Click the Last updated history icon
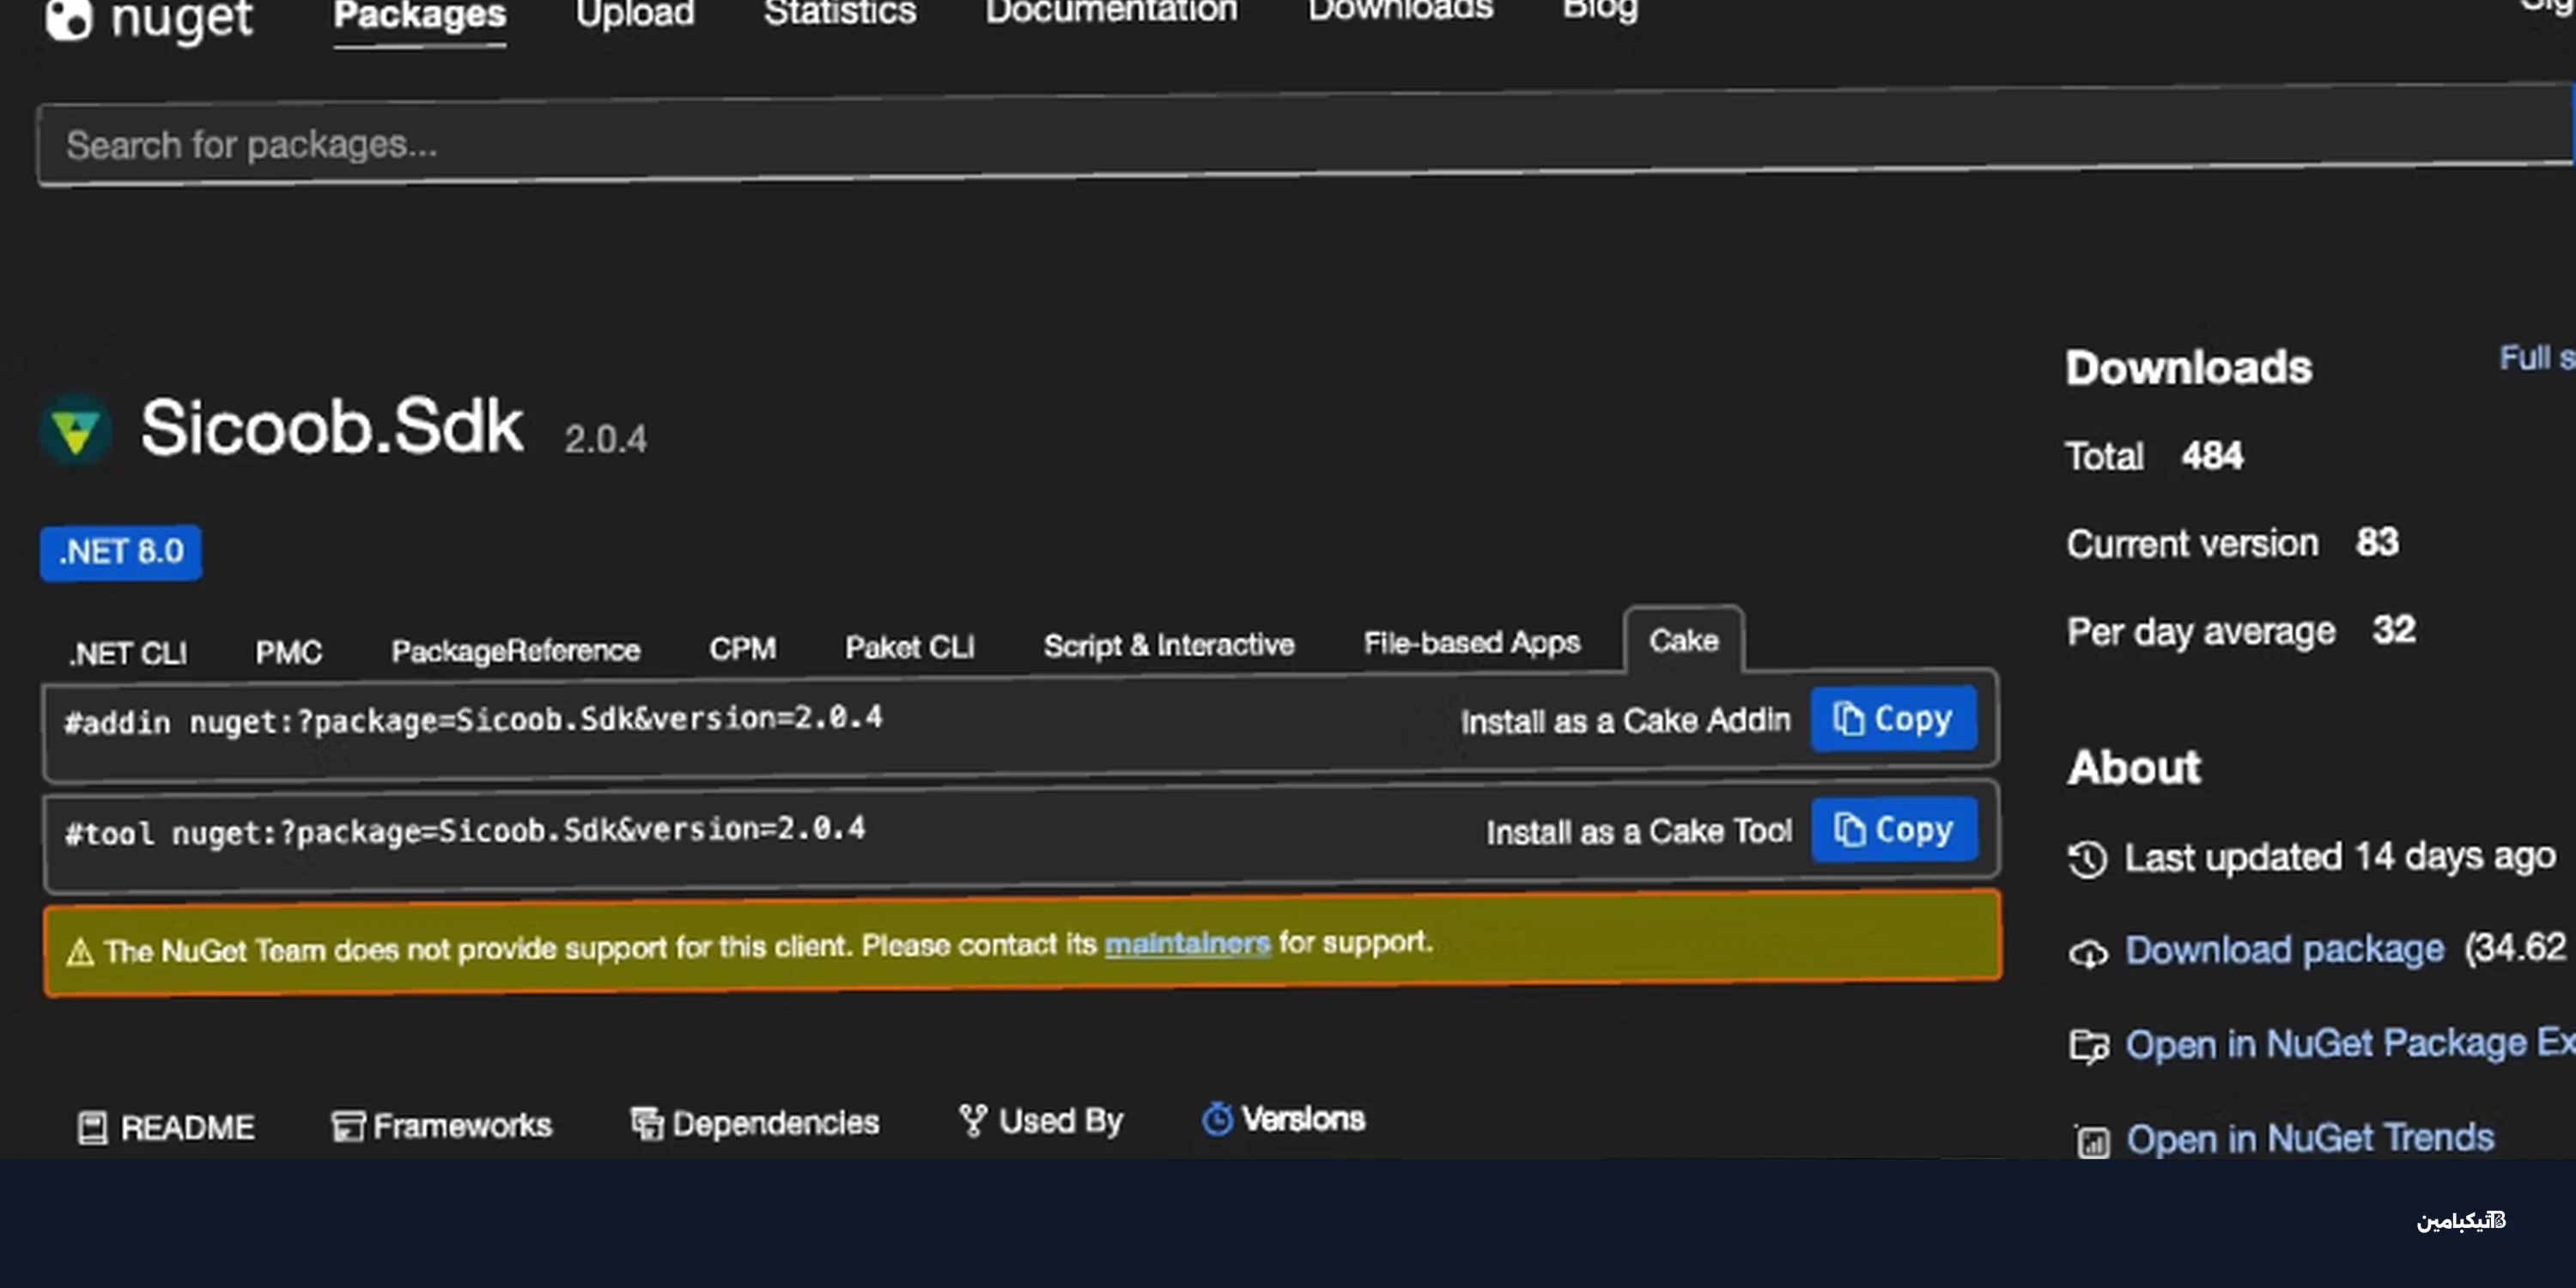This screenshot has height=1288, width=2576. 2087,859
